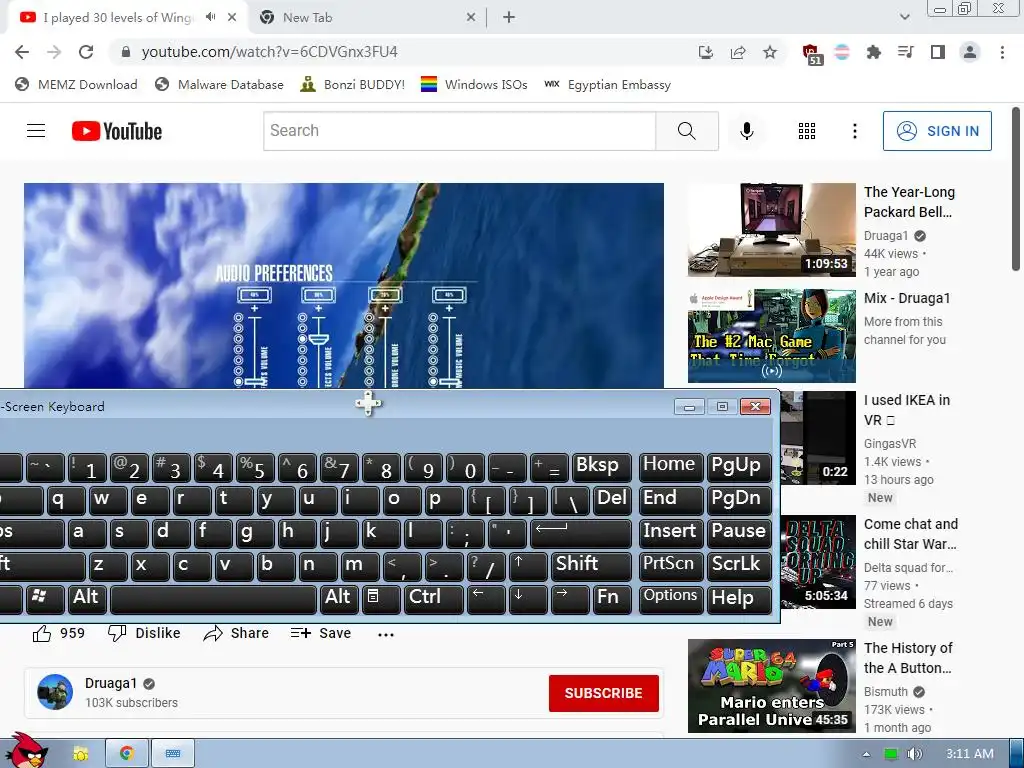Viewport: 1024px width, 768px height.
Task: Expand the tab search chevron
Action: pyautogui.click(x=904, y=17)
